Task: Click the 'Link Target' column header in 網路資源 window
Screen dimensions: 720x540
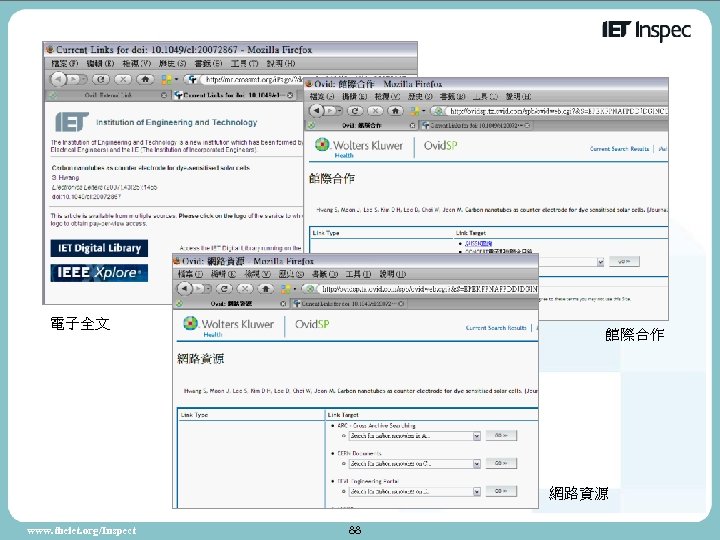Action: [x=343, y=415]
